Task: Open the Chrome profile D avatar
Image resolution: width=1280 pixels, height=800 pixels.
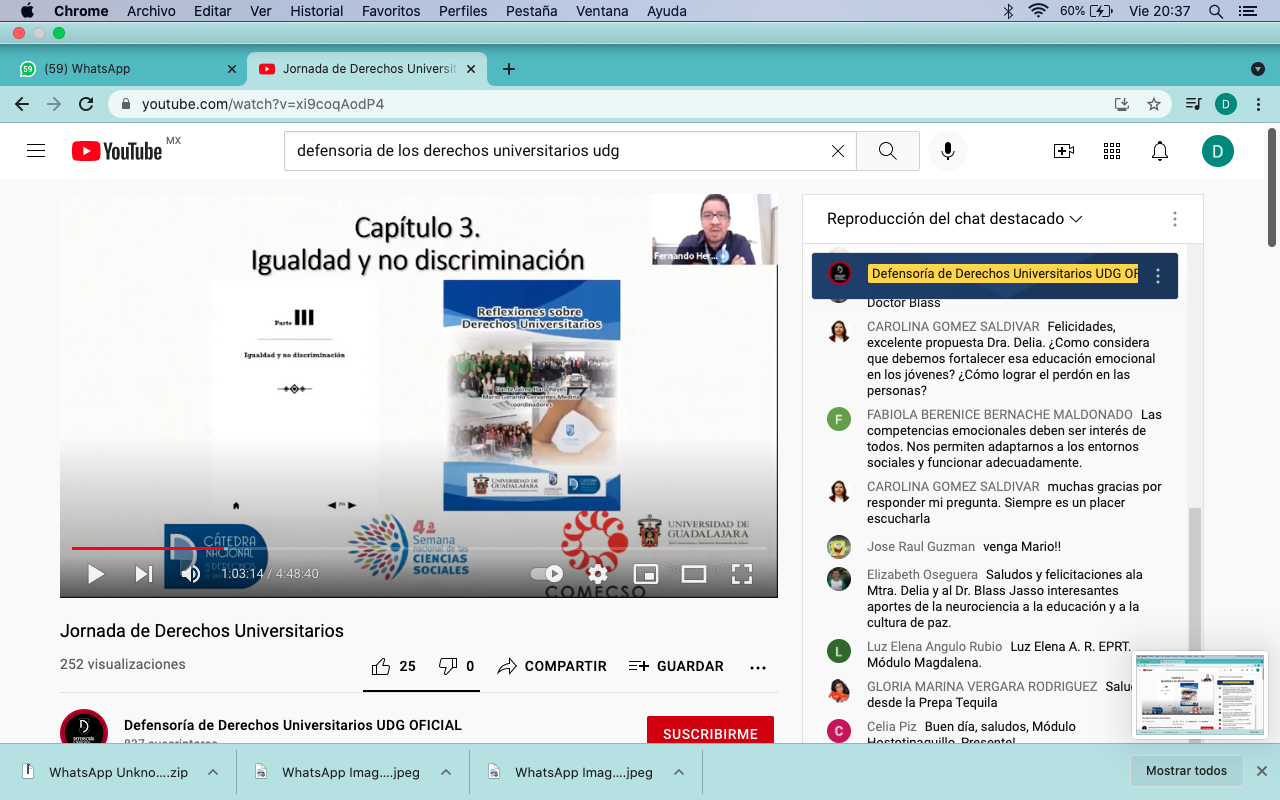Action: tap(1226, 104)
